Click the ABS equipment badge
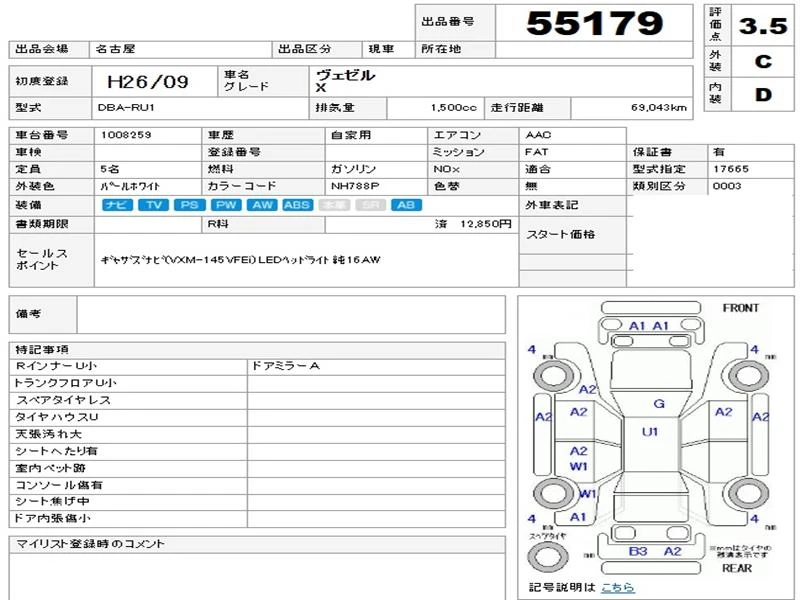Image resolution: width=800 pixels, height=600 pixels. (x=297, y=205)
